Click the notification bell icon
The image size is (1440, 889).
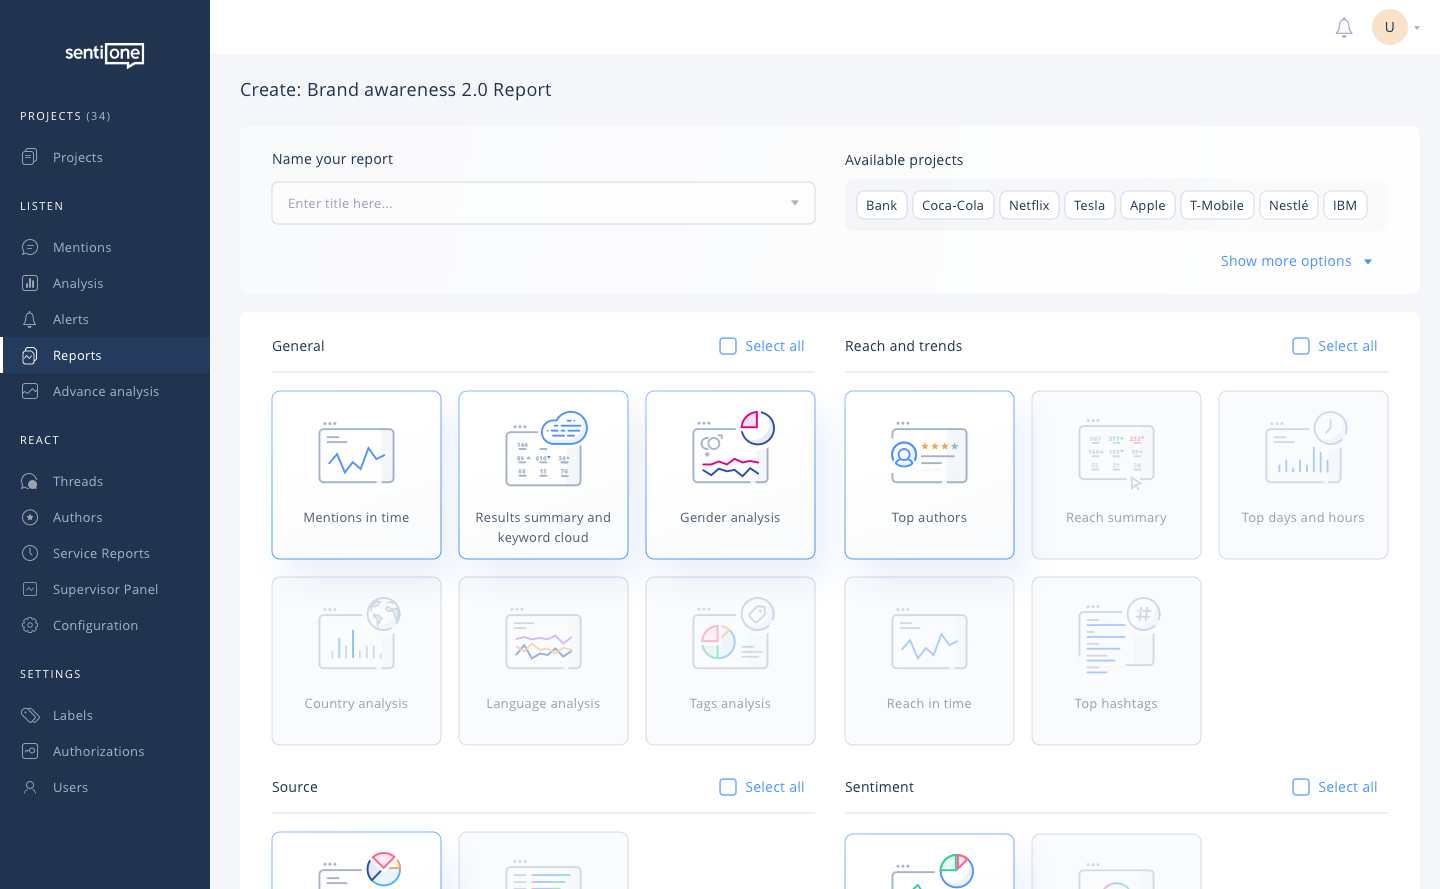[1344, 28]
